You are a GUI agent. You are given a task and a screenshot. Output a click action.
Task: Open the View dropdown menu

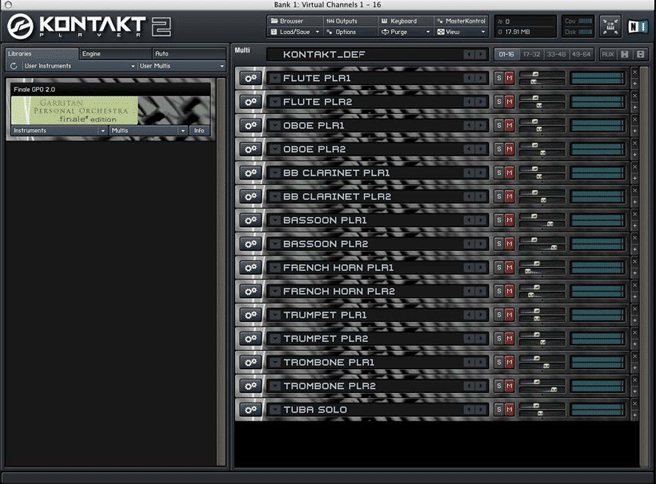pyautogui.click(x=461, y=32)
